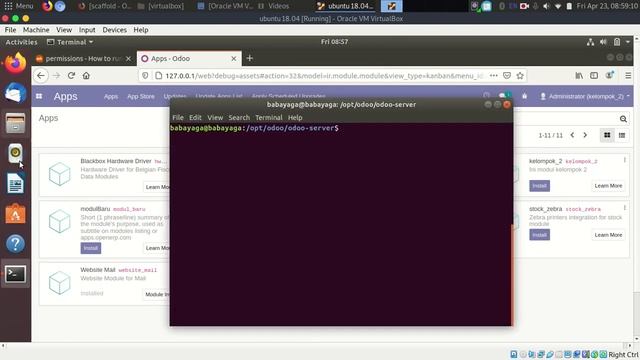
Task: Open App Store link in Odoo navbar
Action: coord(141,96)
